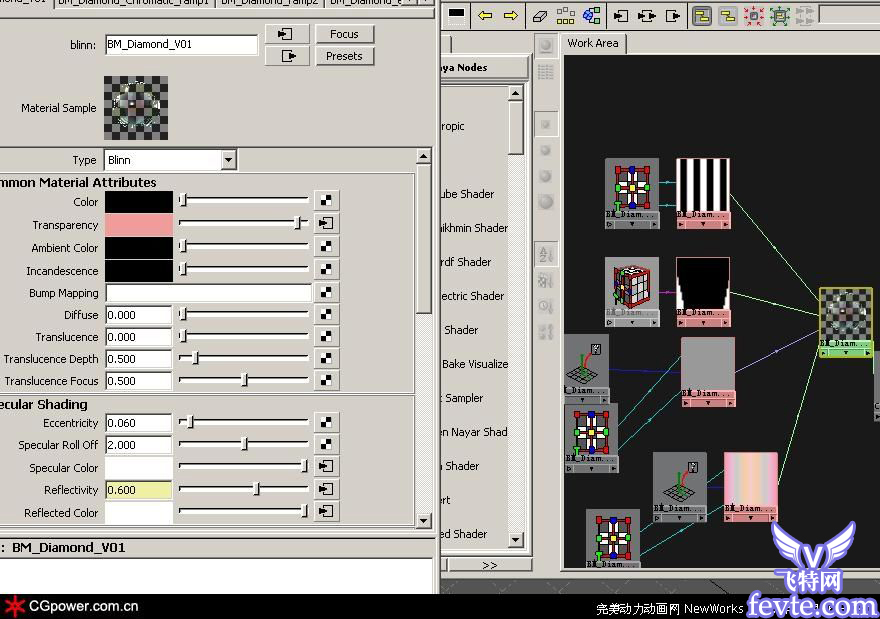Show input connections in Hypershade toolbar

(621, 16)
